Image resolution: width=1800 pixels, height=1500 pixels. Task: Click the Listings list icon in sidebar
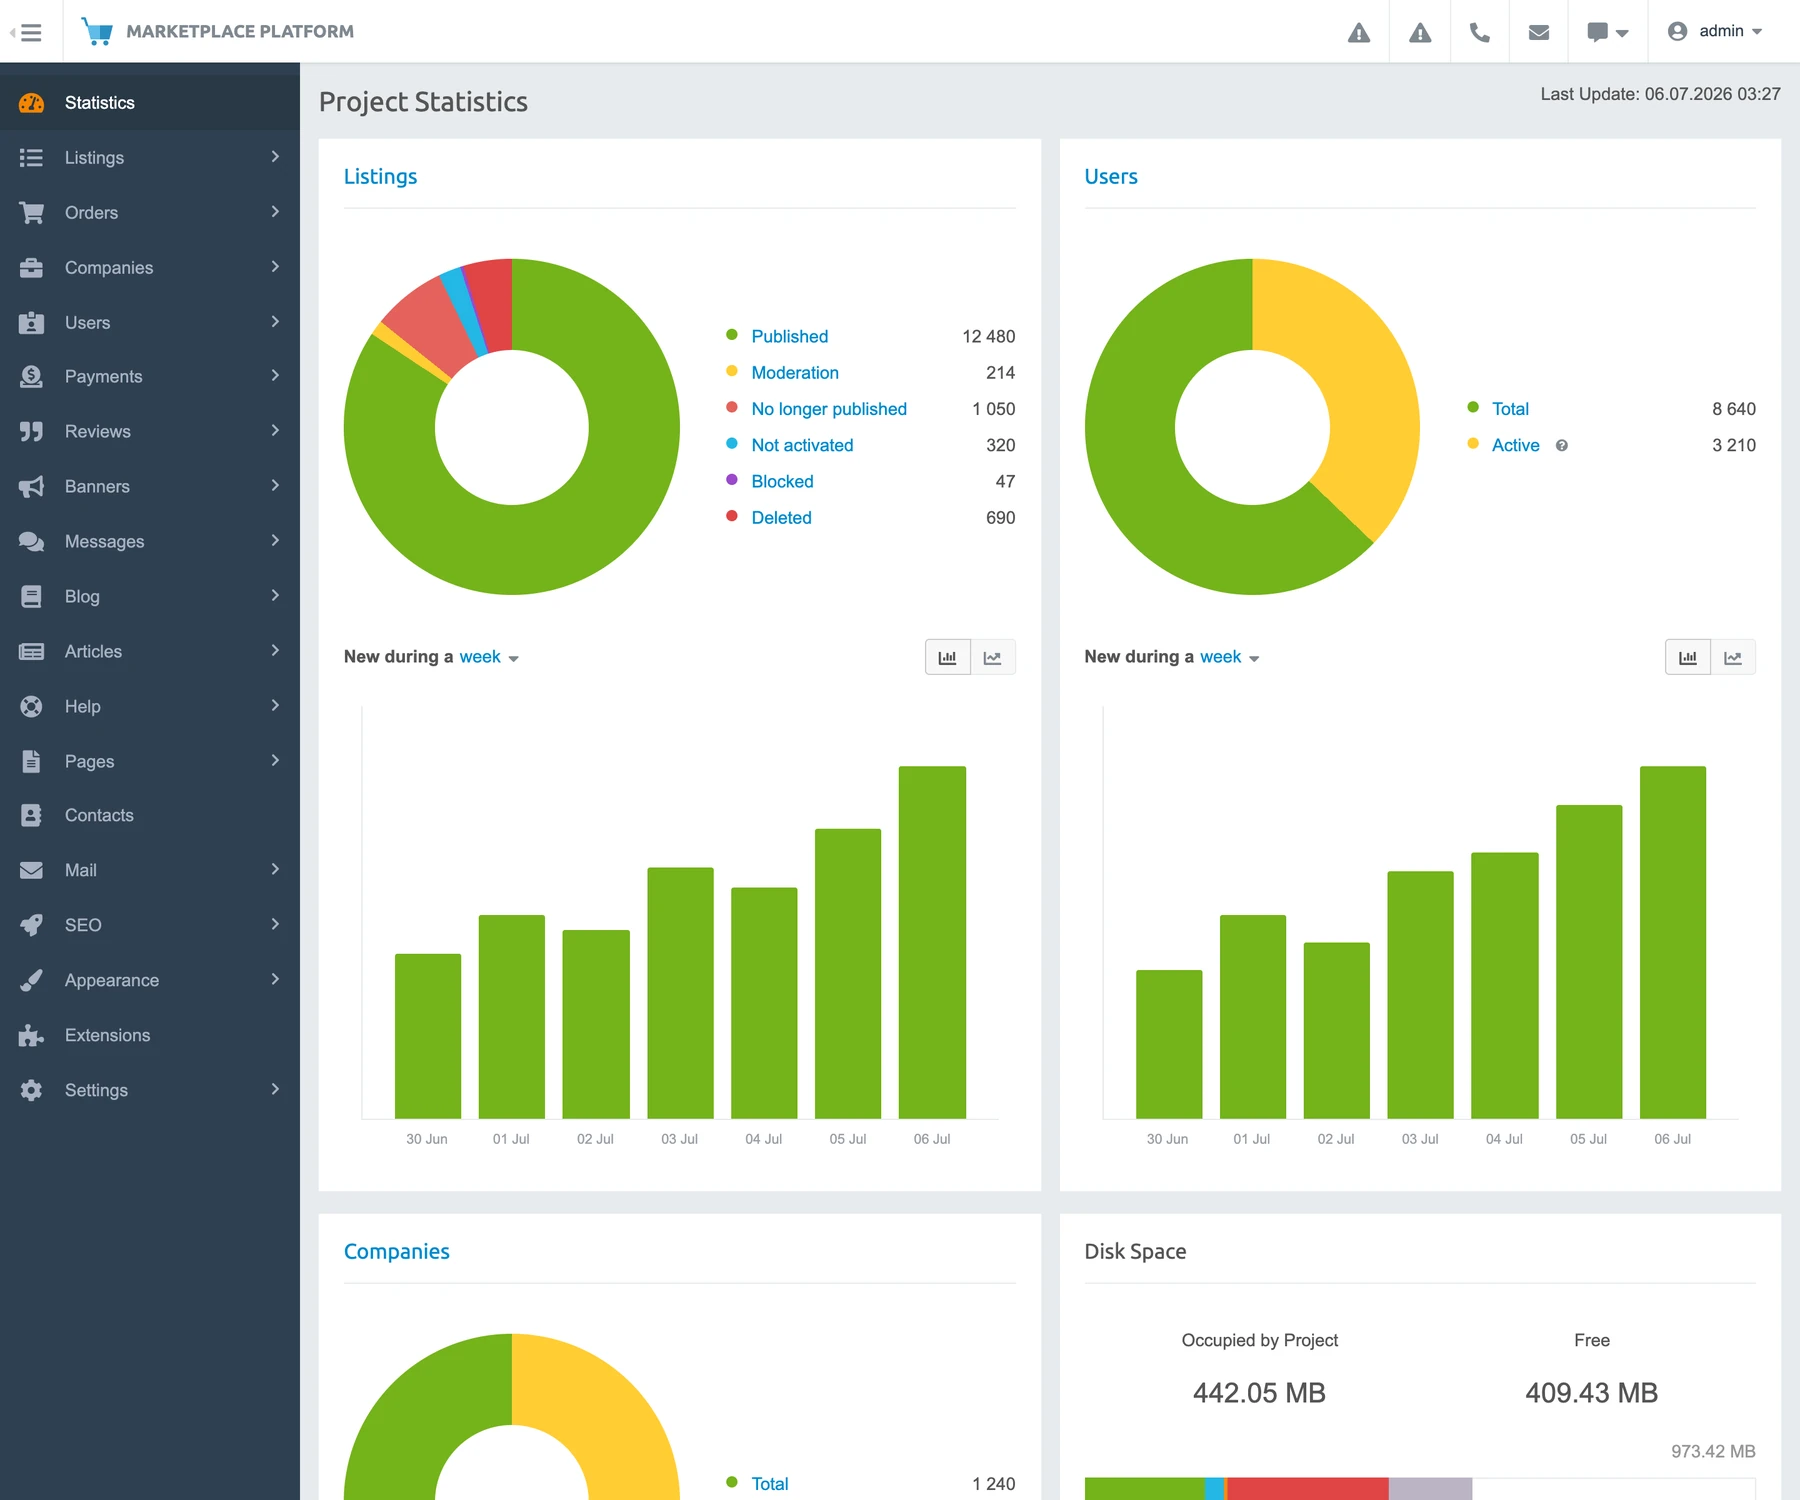click(32, 158)
